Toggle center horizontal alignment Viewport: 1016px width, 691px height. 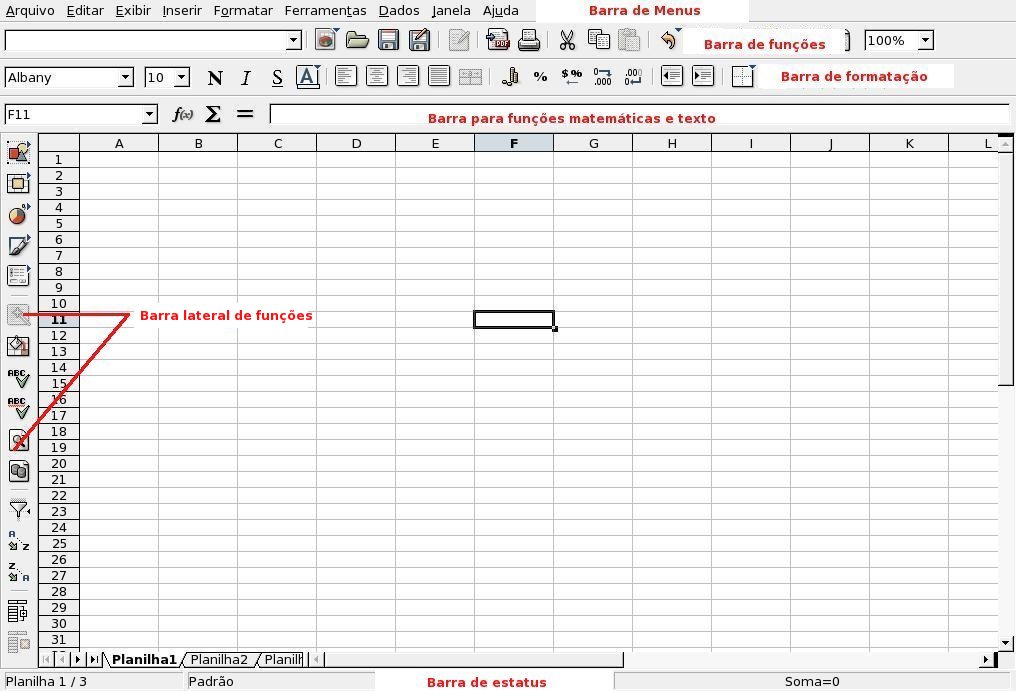[x=376, y=76]
